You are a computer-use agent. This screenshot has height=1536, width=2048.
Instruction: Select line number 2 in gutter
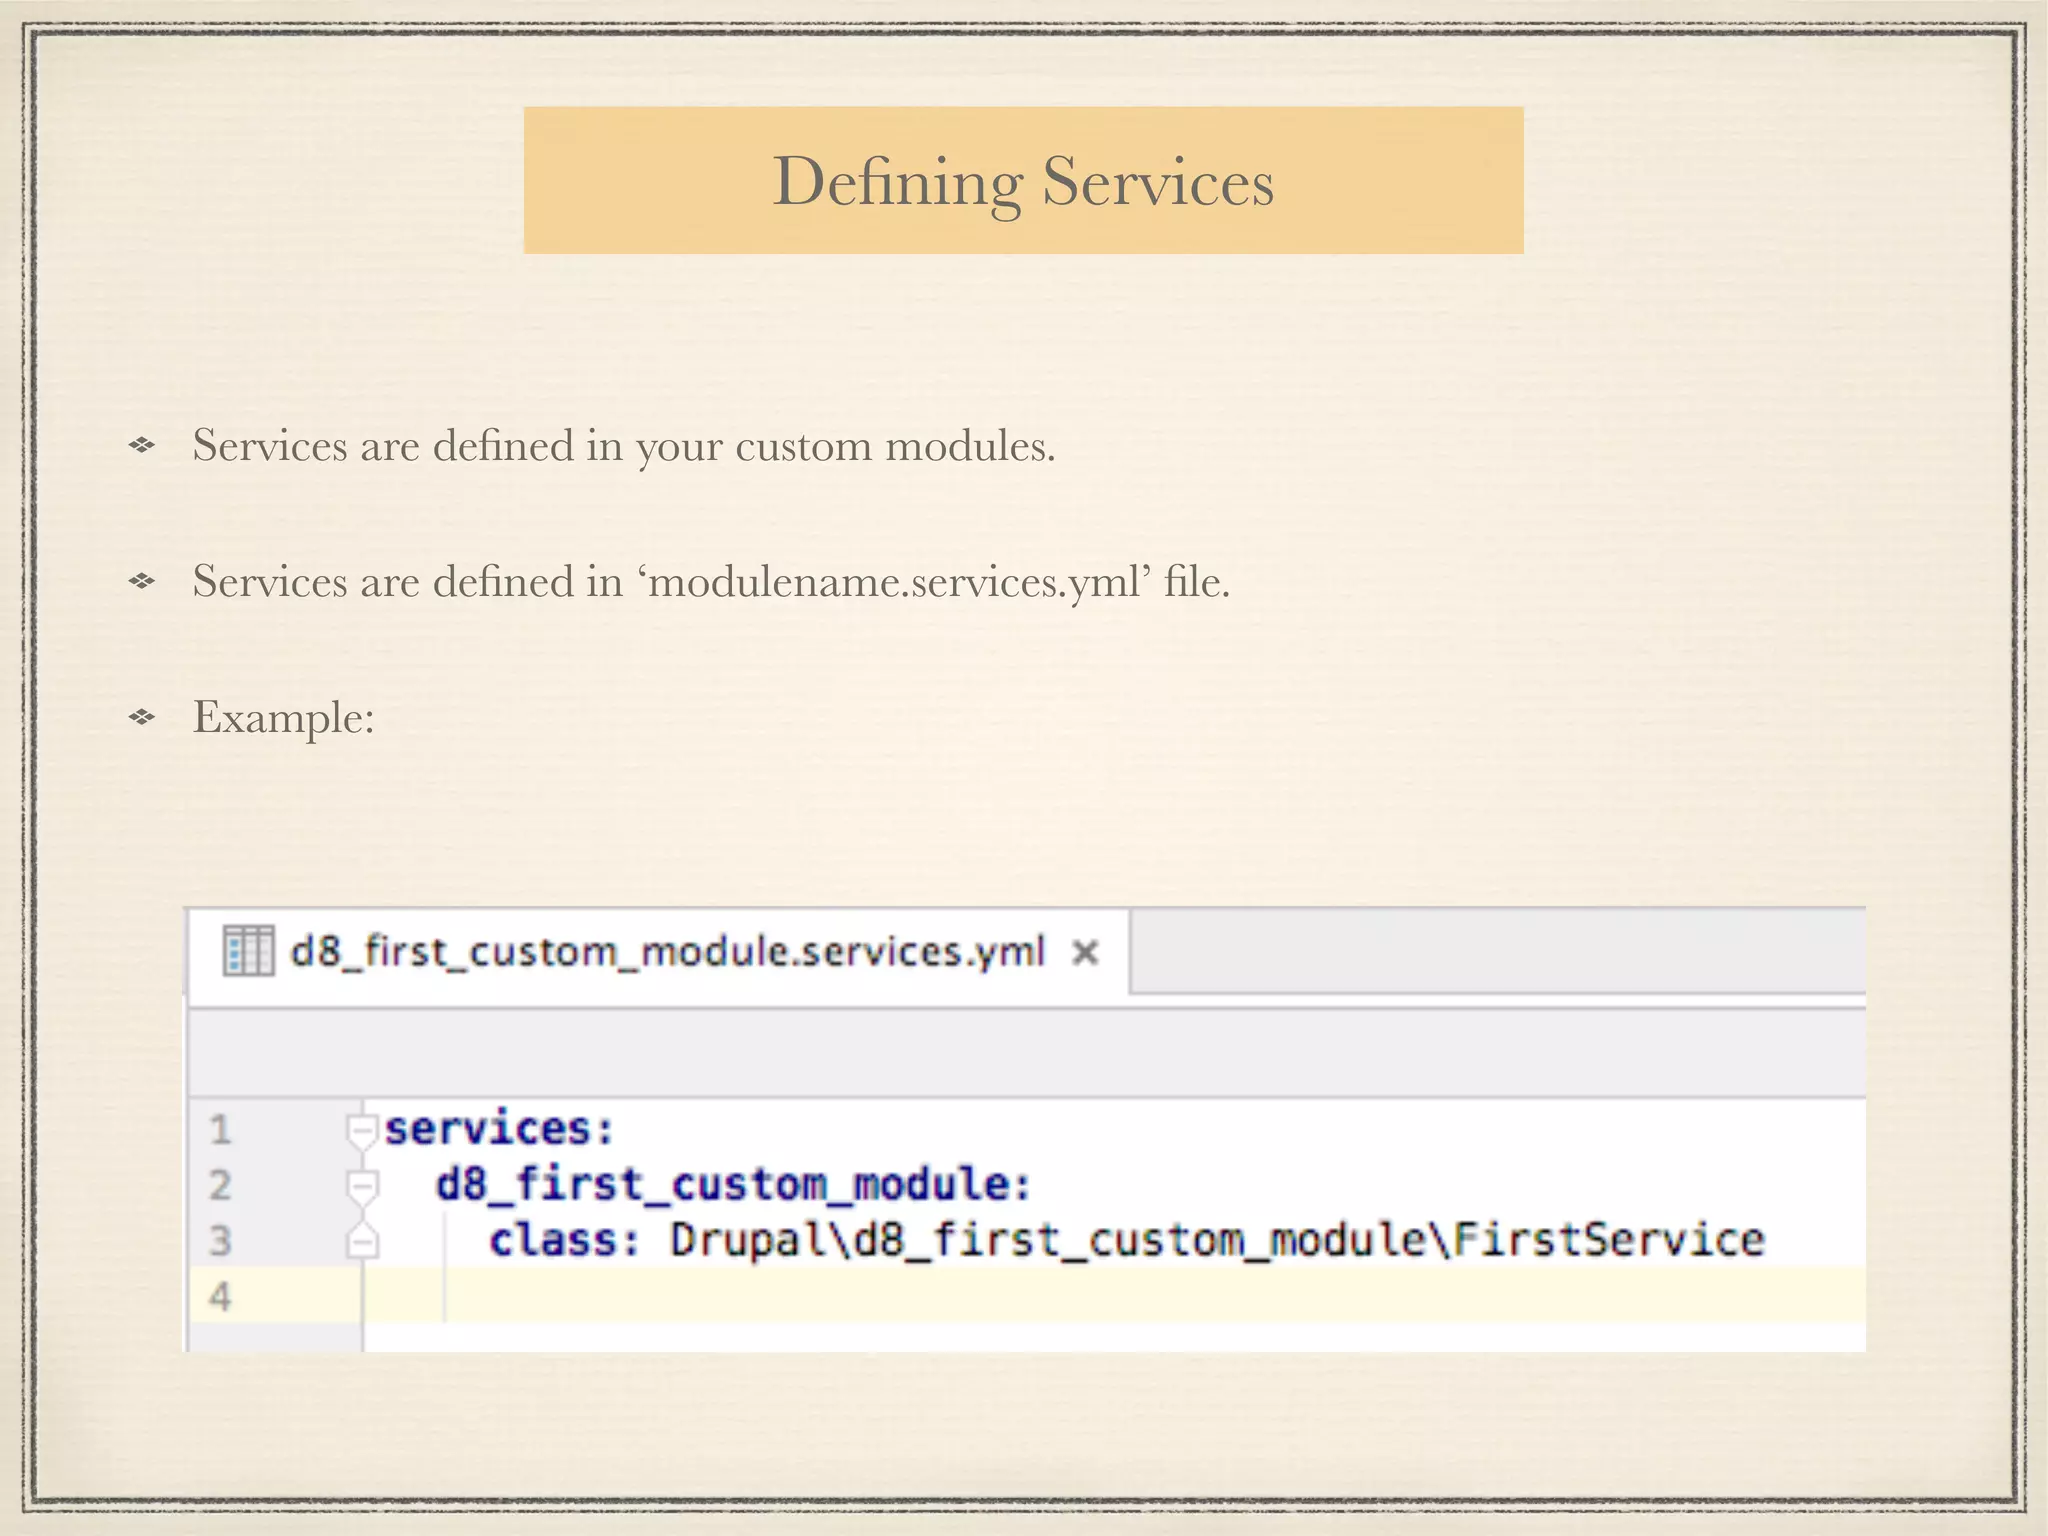[220, 1186]
